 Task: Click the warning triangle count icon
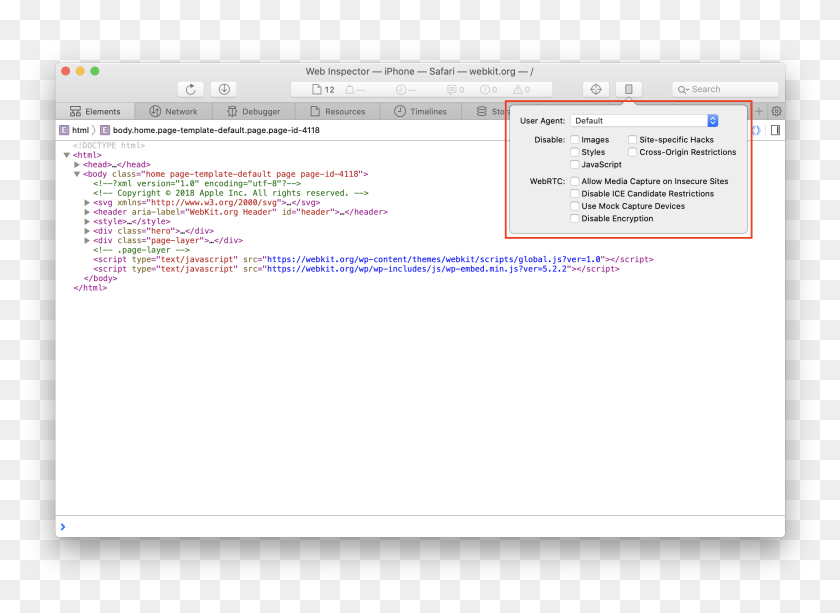[x=522, y=89]
